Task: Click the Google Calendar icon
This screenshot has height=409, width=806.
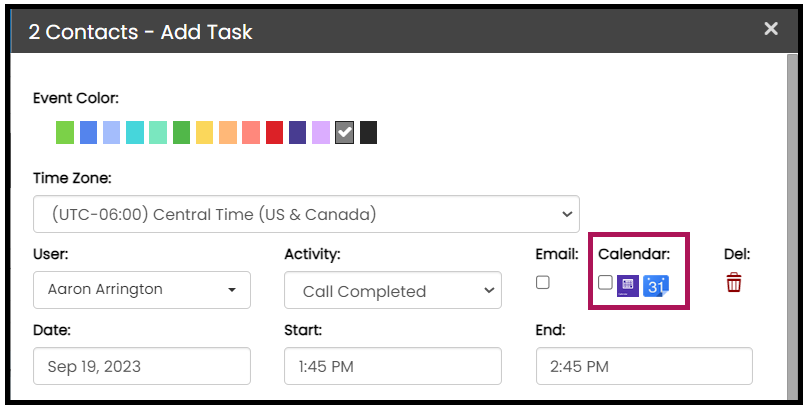Action: [x=656, y=285]
